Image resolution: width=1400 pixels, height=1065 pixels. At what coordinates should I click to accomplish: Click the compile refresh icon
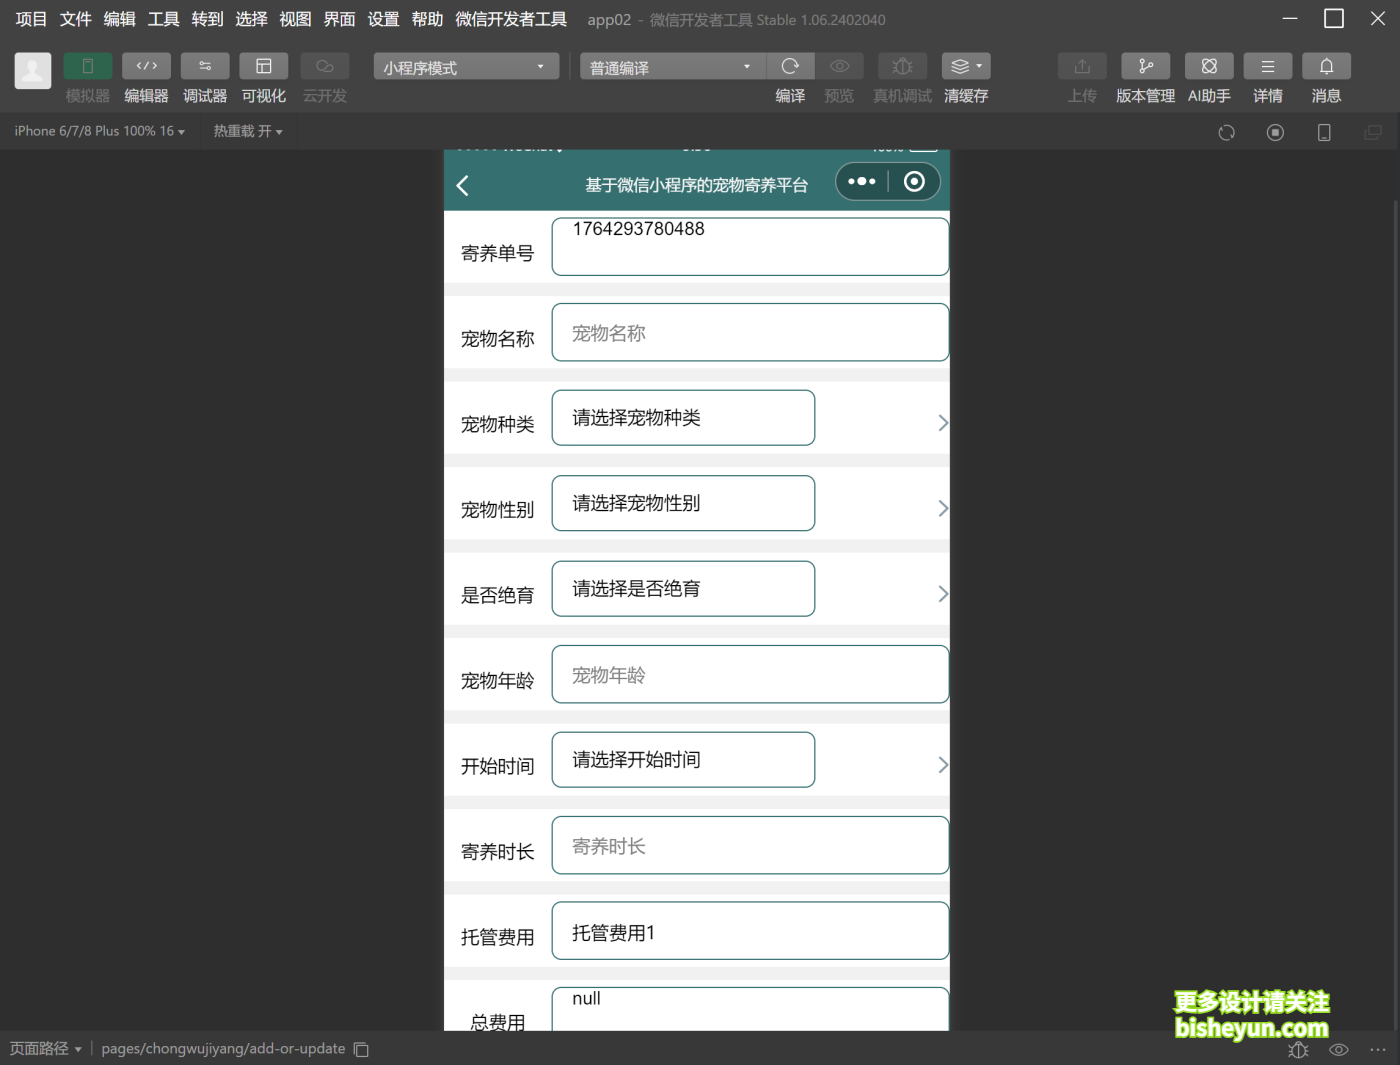(x=790, y=66)
